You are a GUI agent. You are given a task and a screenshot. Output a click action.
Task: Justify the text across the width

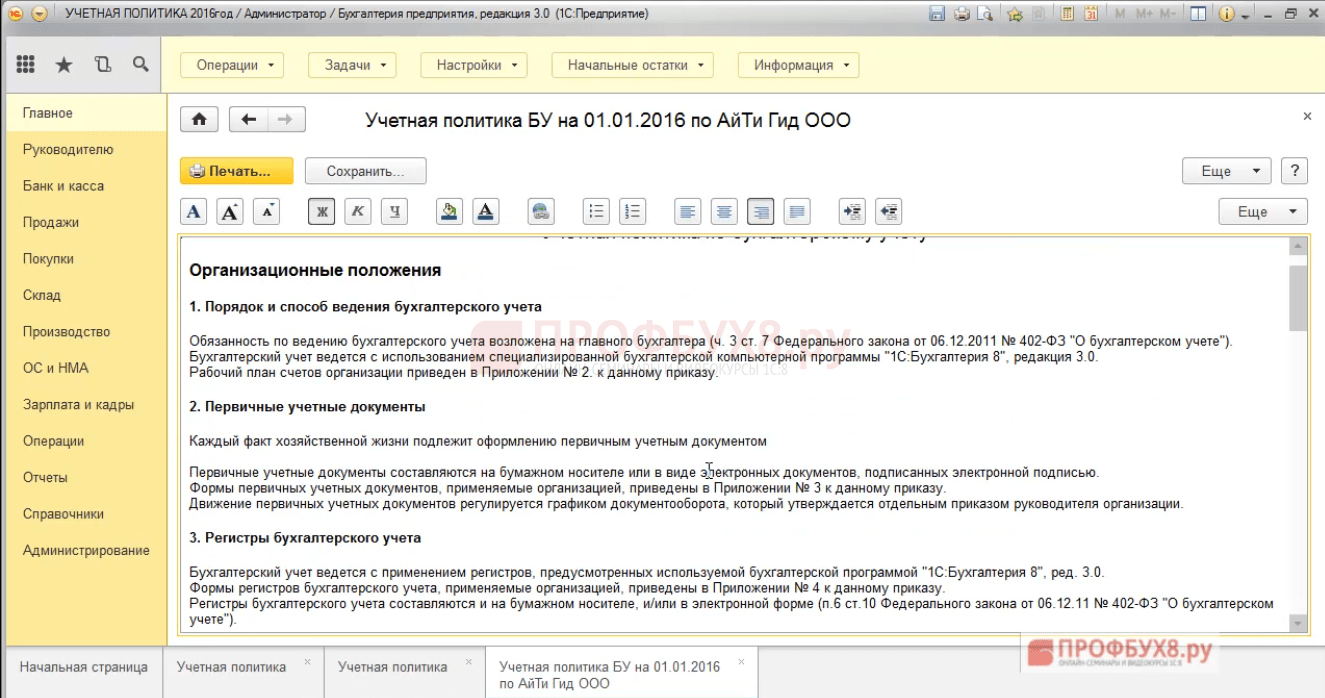click(797, 211)
